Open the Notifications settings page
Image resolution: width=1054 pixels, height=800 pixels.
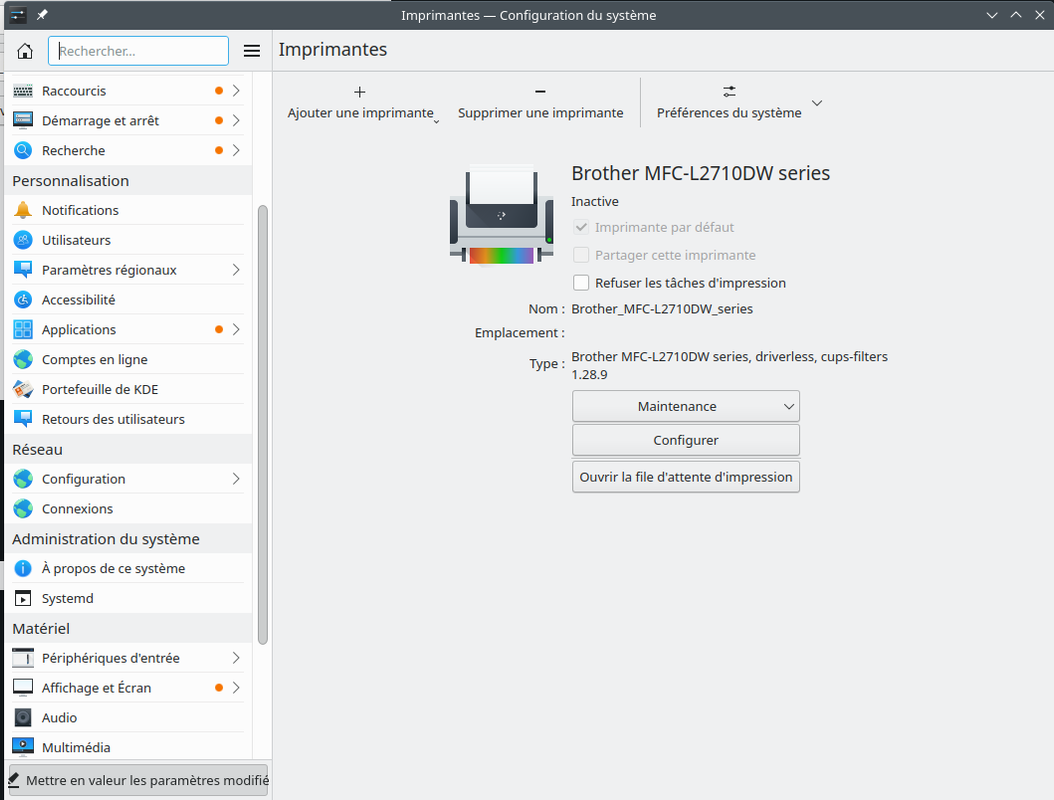[128, 210]
